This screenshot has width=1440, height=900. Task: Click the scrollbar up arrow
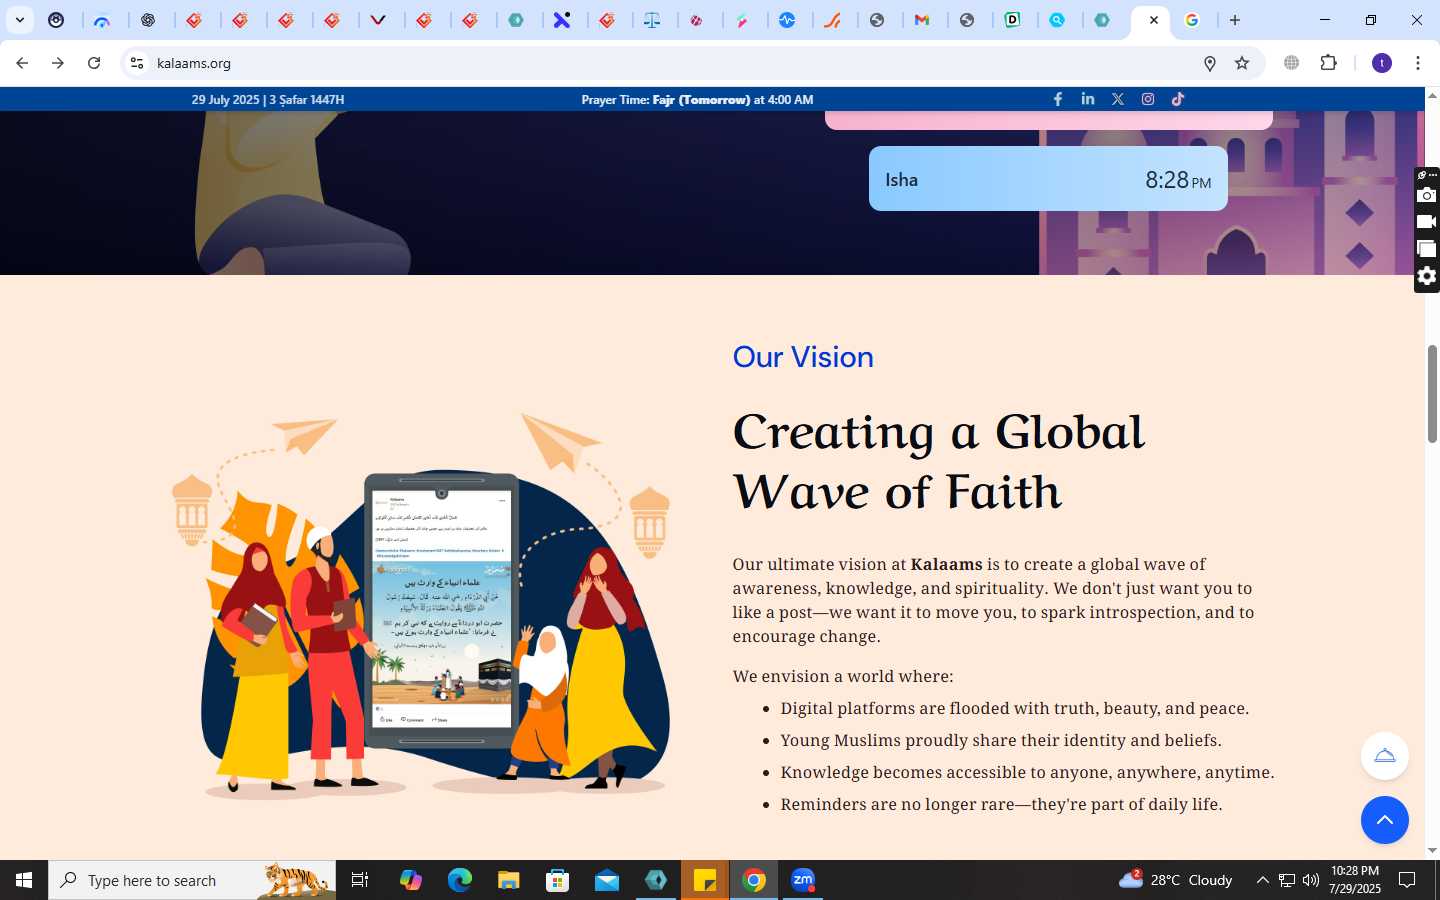click(1432, 96)
